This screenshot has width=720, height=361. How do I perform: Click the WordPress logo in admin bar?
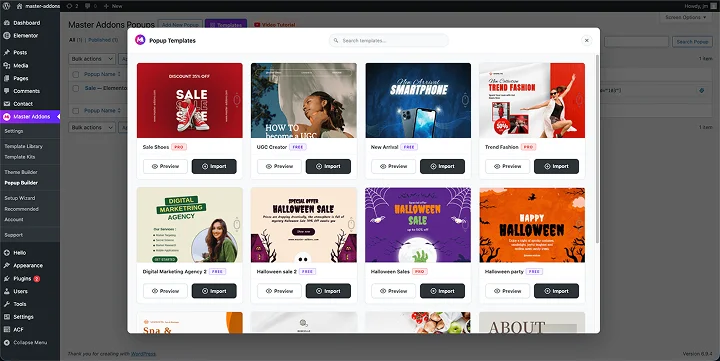tap(6, 6)
